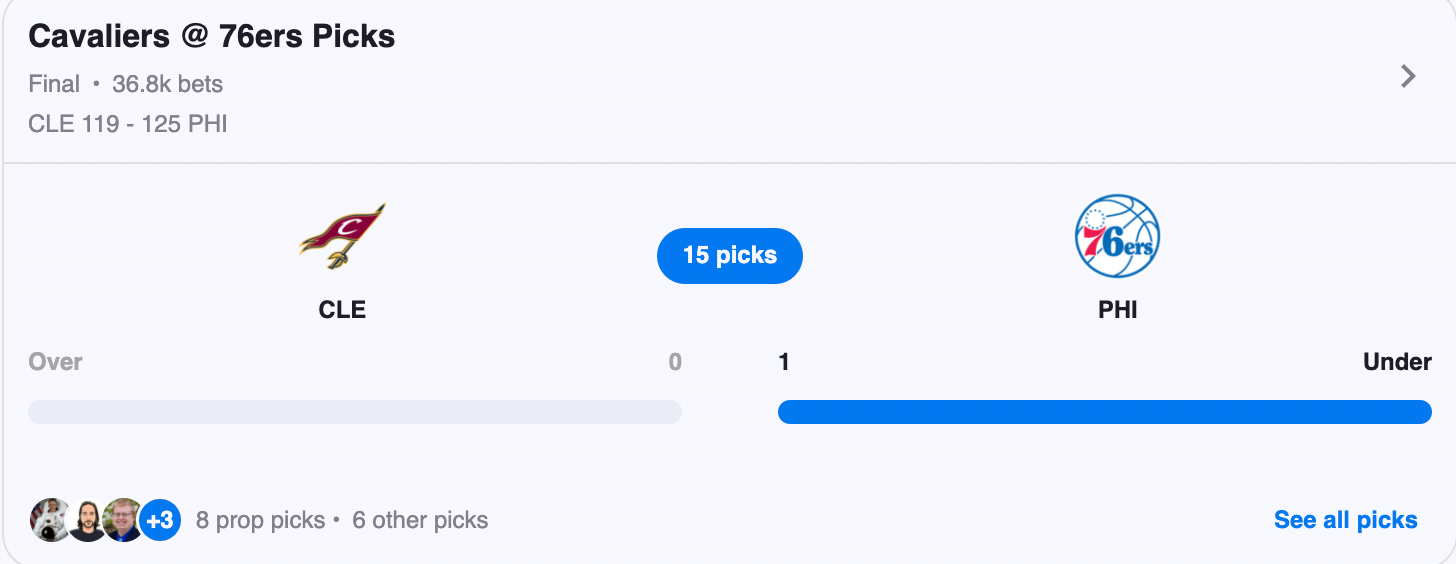Click the 8 prop picks text

(x=260, y=520)
